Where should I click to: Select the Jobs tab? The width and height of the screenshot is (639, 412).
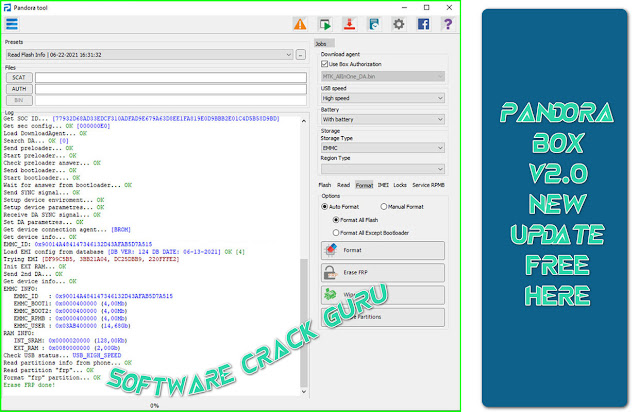coord(324,43)
